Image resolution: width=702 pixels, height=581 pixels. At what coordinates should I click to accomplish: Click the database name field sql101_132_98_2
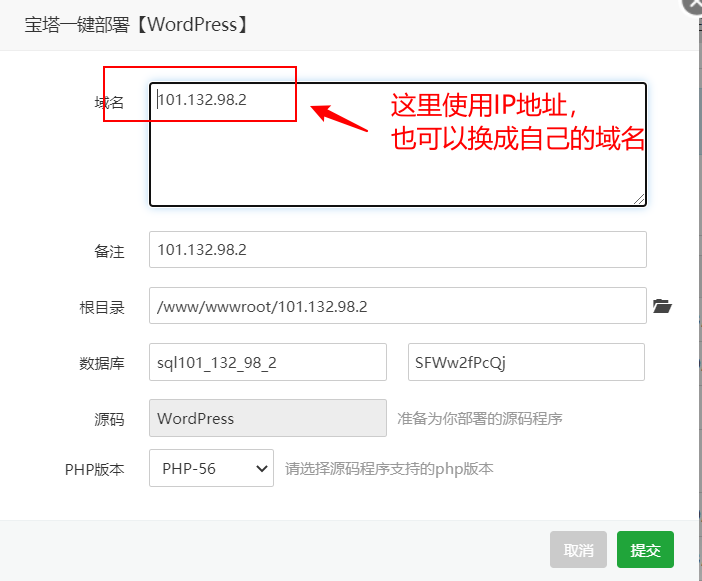point(268,362)
